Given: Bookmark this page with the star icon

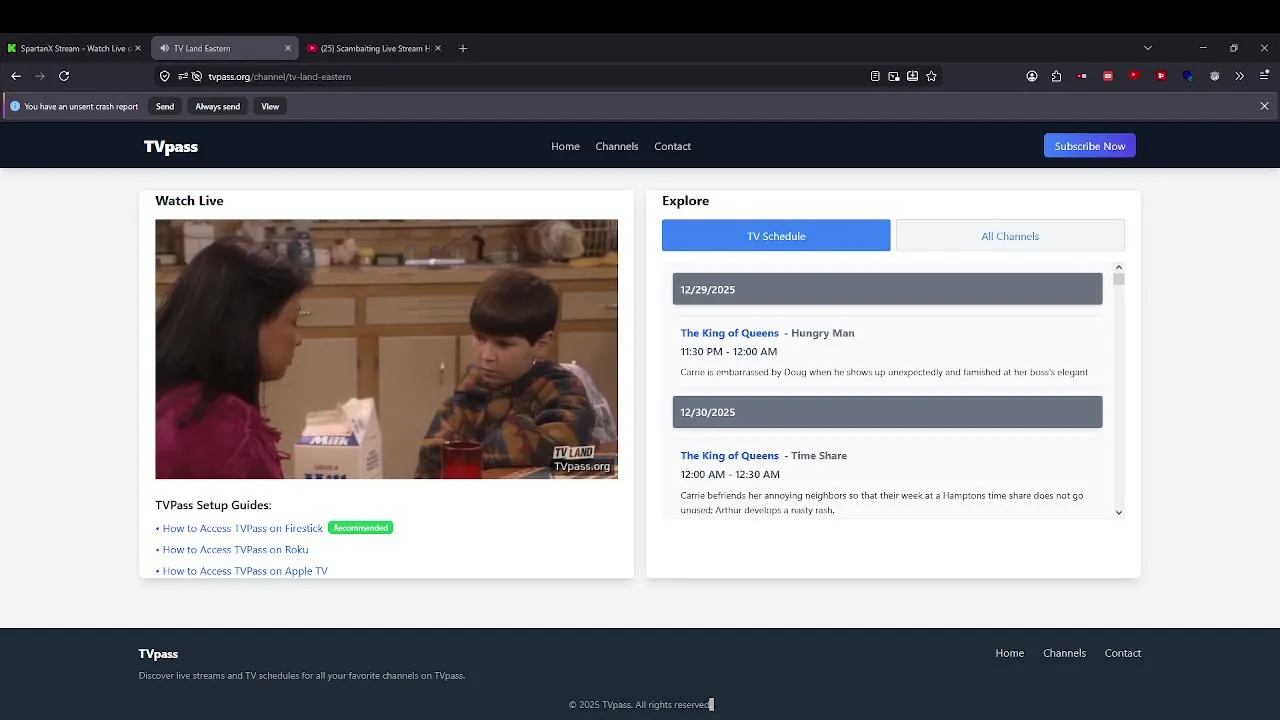Looking at the screenshot, I should pos(932,76).
